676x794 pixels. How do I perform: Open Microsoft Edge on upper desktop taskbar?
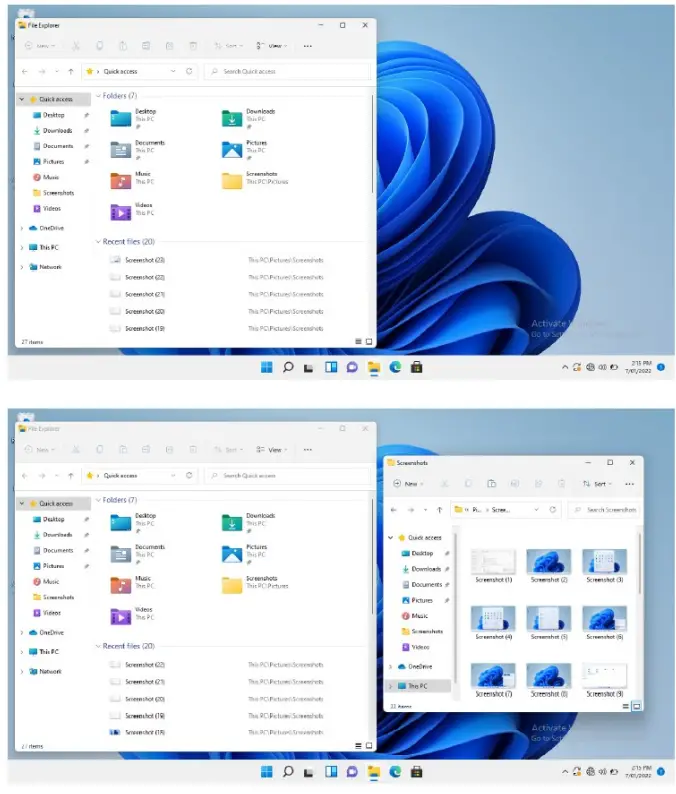pos(395,368)
